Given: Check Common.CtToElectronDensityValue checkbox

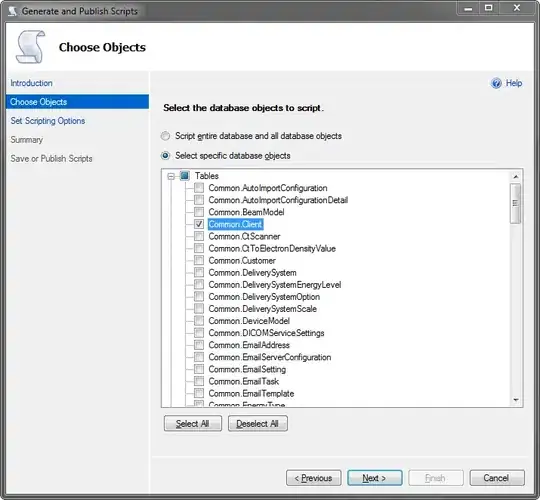Looking at the screenshot, I should [199, 248].
